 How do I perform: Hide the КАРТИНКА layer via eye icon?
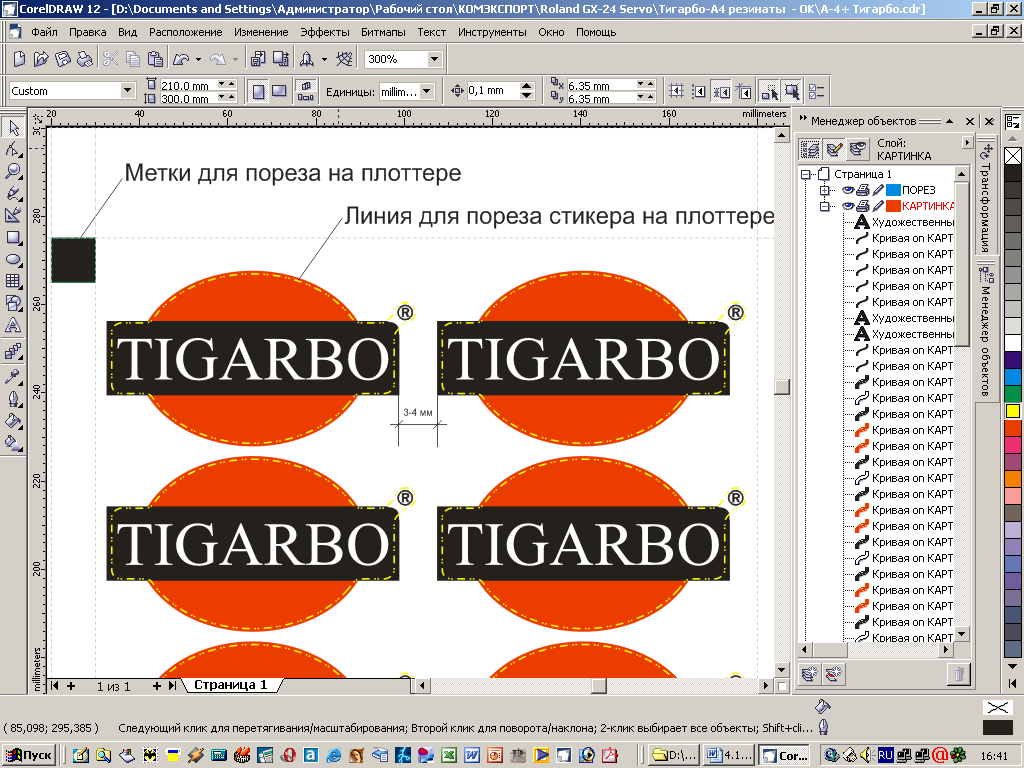tap(848, 206)
